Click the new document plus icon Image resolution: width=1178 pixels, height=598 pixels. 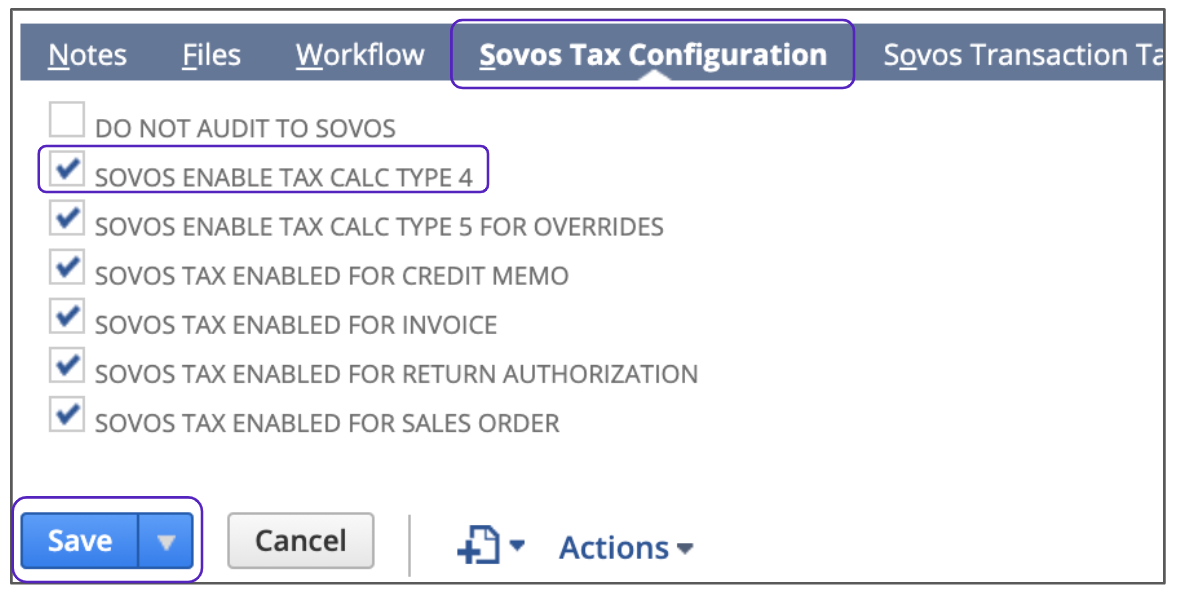tap(477, 546)
